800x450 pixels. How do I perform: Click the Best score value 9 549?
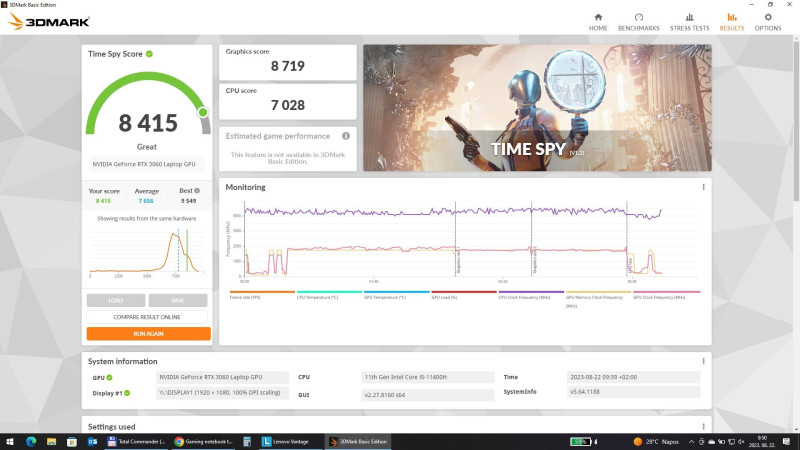tap(188, 201)
